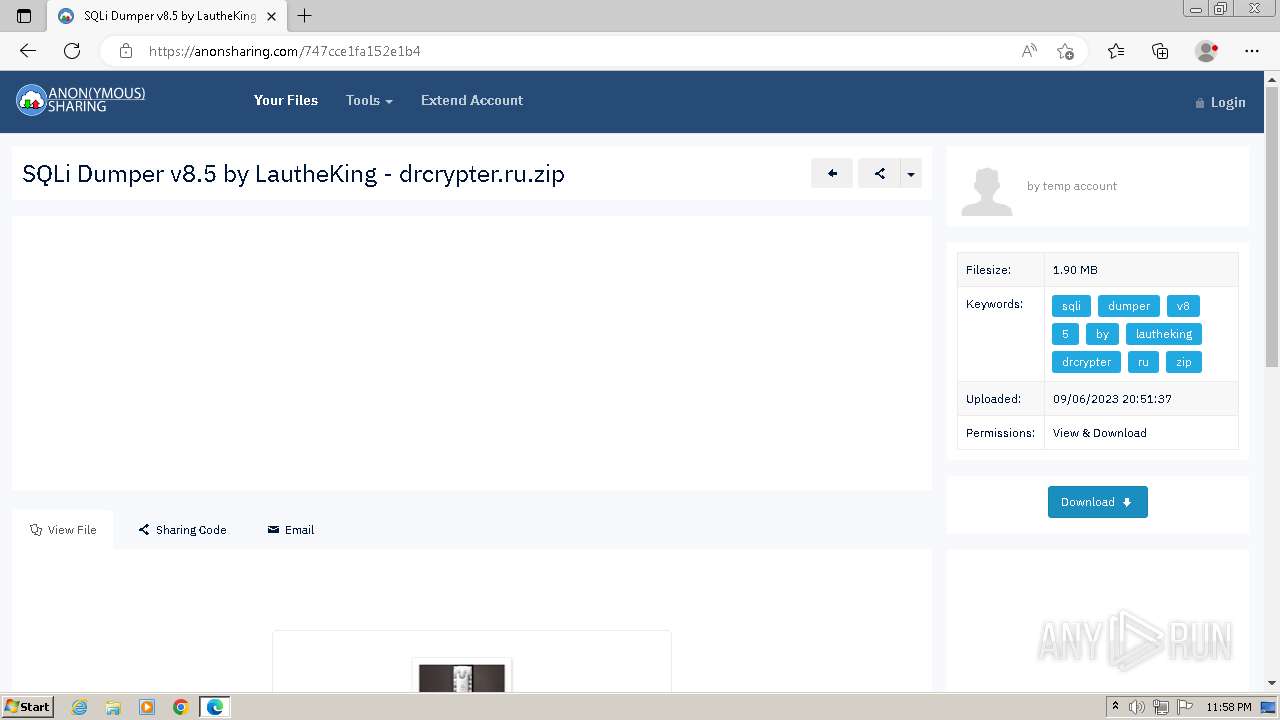
Task: Open the Windows Start menu
Action: [x=27, y=707]
